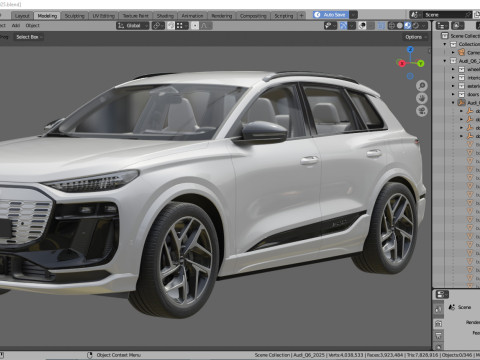Toggle show gizmo button
Viewport: 480px width, 360px height.
coord(343,26)
